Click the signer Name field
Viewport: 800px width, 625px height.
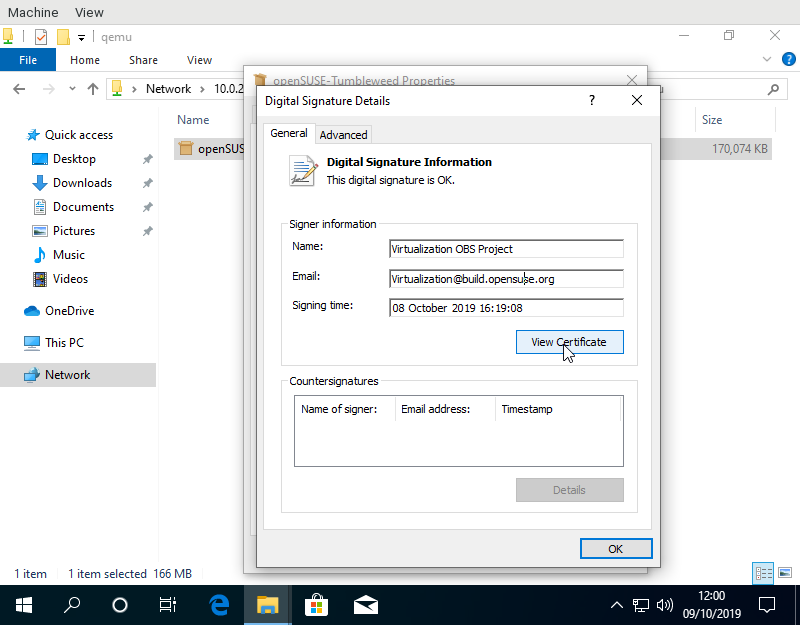(x=506, y=249)
